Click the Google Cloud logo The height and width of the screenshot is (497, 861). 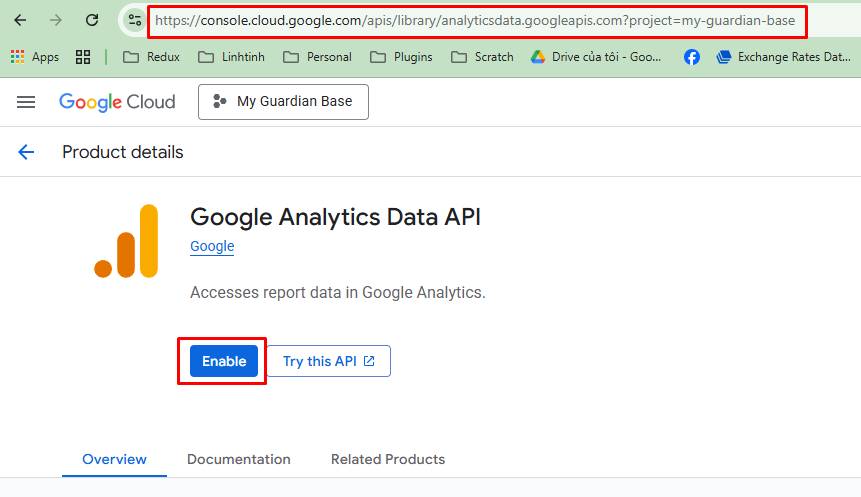(117, 102)
